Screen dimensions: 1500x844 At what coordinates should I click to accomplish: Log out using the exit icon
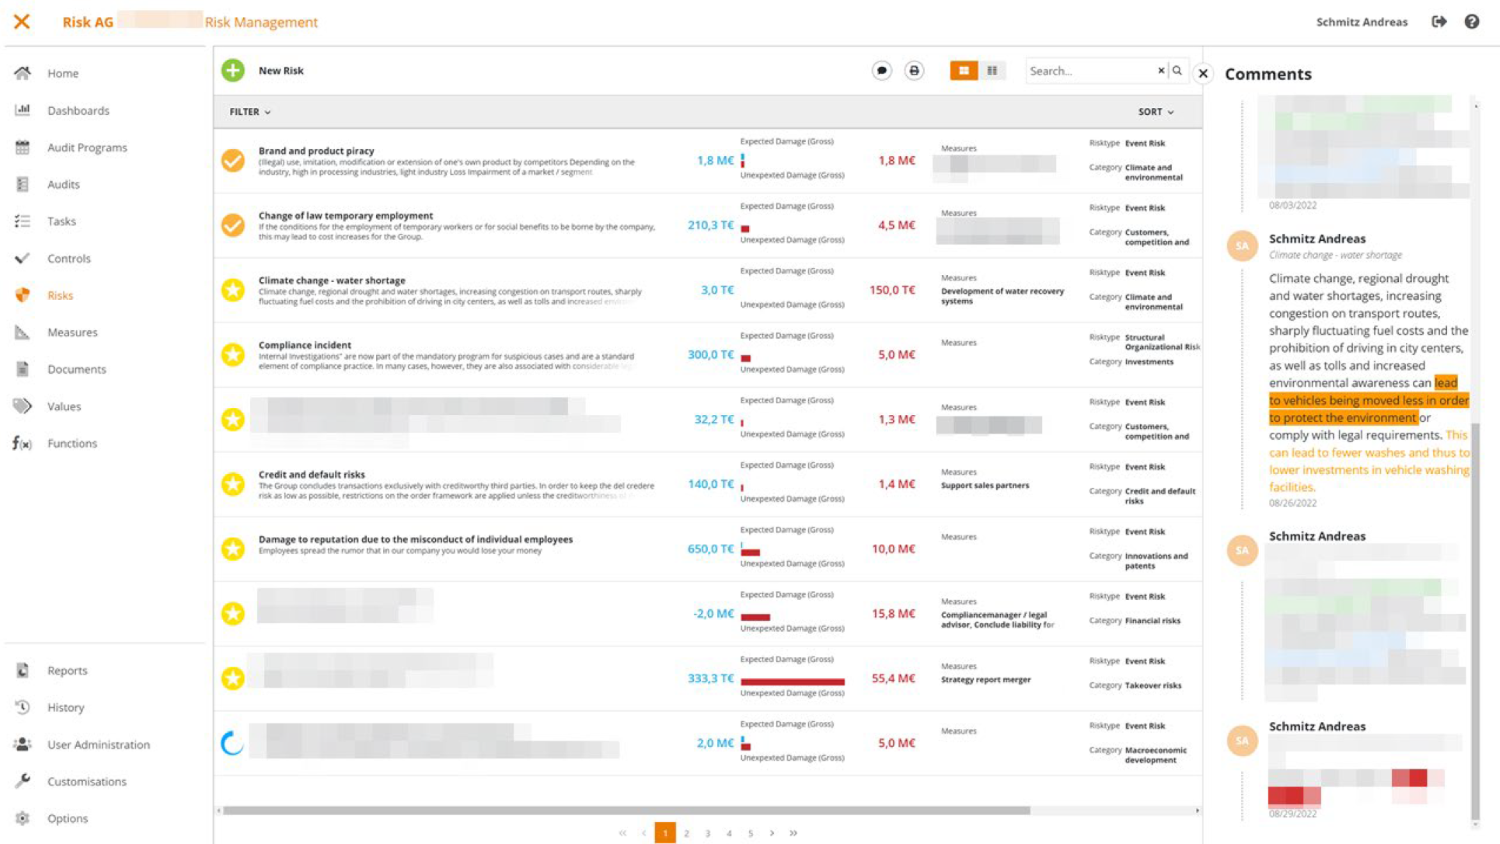tap(1440, 21)
